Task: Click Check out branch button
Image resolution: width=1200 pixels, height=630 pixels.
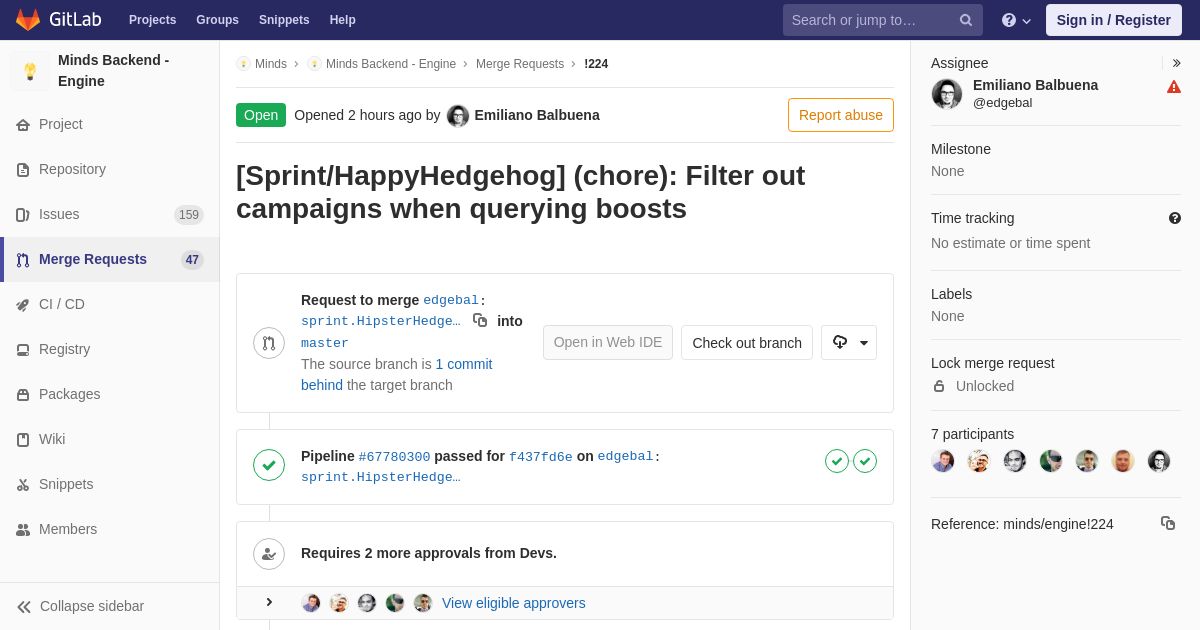Action: [747, 342]
